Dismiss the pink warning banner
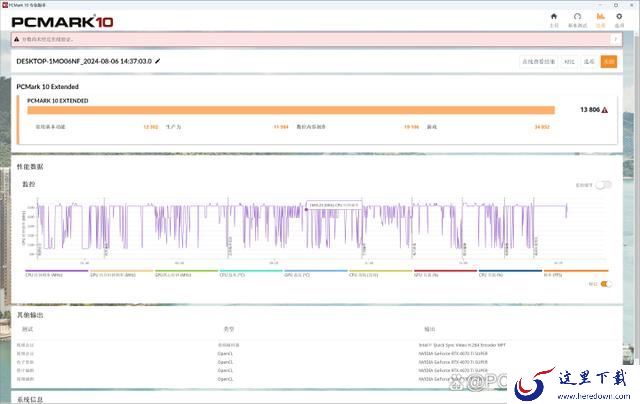 tap(615, 39)
